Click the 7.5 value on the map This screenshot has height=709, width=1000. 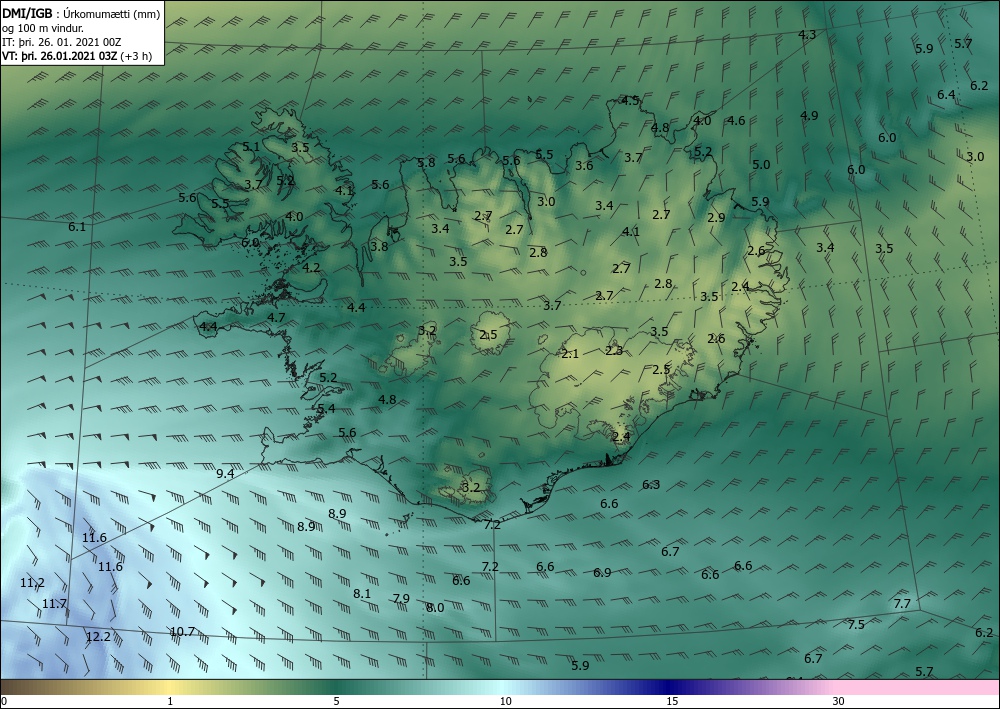click(856, 624)
